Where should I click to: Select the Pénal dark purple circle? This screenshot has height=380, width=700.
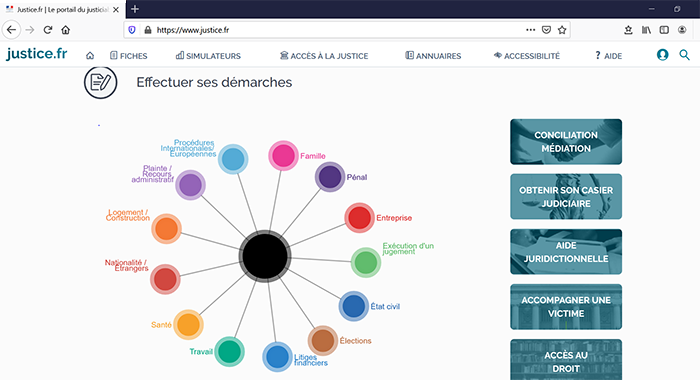click(x=330, y=177)
